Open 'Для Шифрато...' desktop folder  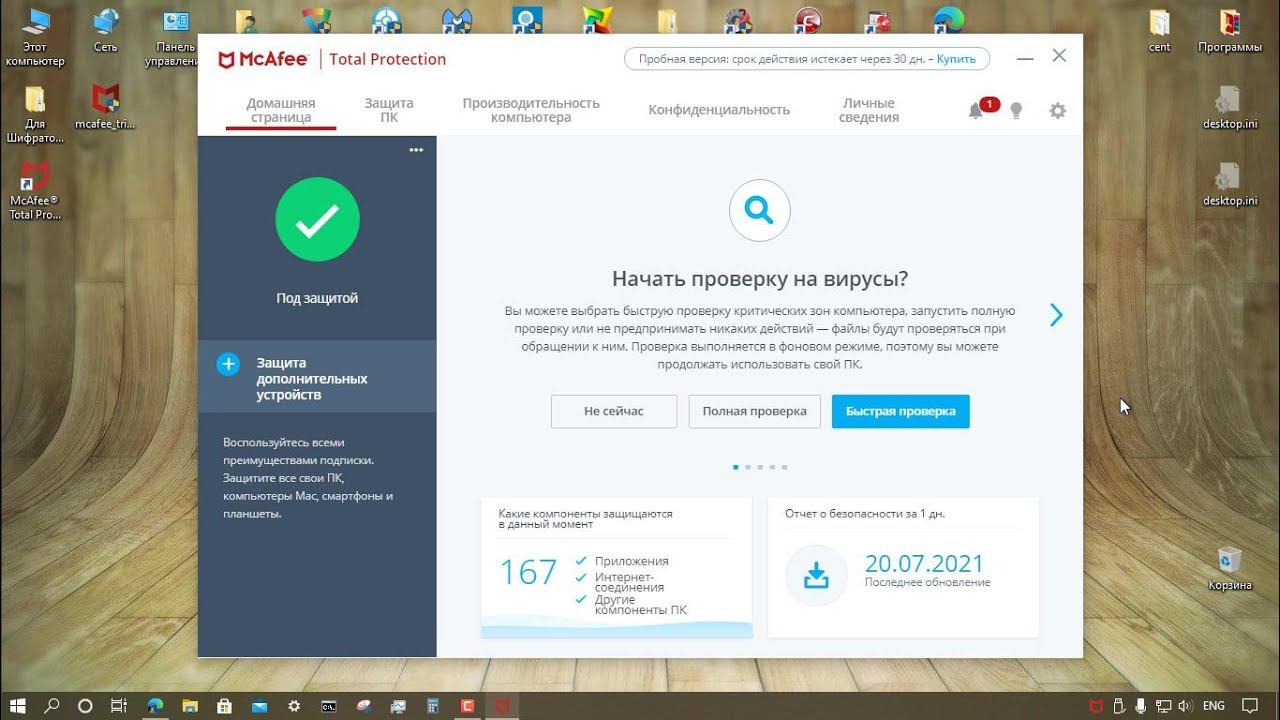[x=34, y=114]
